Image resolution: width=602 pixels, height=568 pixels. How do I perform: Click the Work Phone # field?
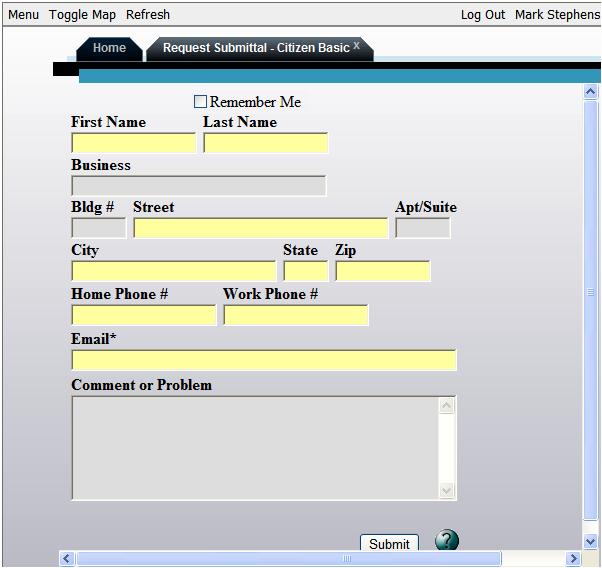pyautogui.click(x=296, y=315)
